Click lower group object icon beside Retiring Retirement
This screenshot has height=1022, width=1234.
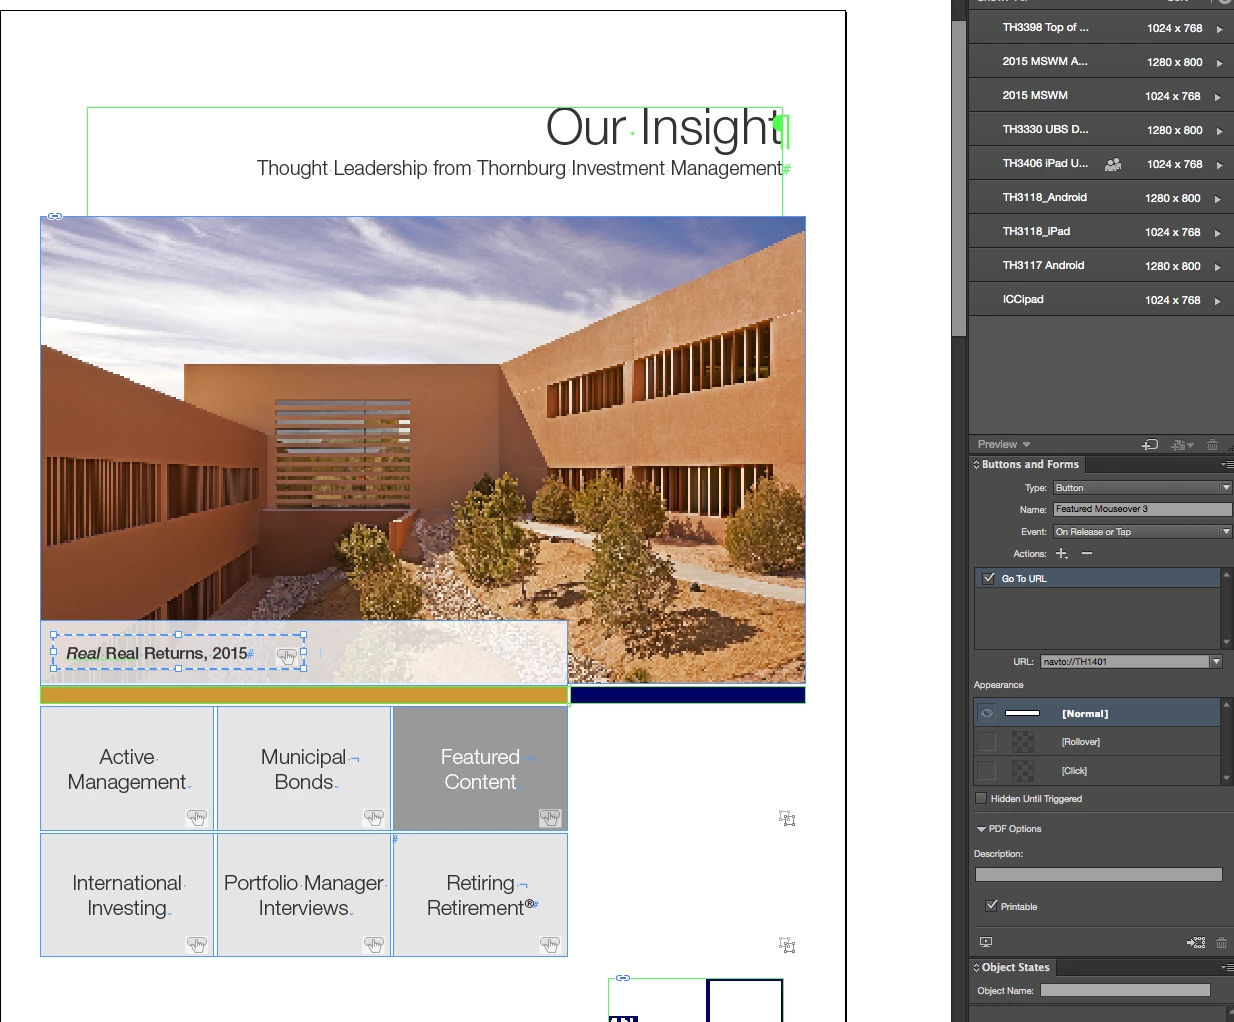tap(787, 944)
